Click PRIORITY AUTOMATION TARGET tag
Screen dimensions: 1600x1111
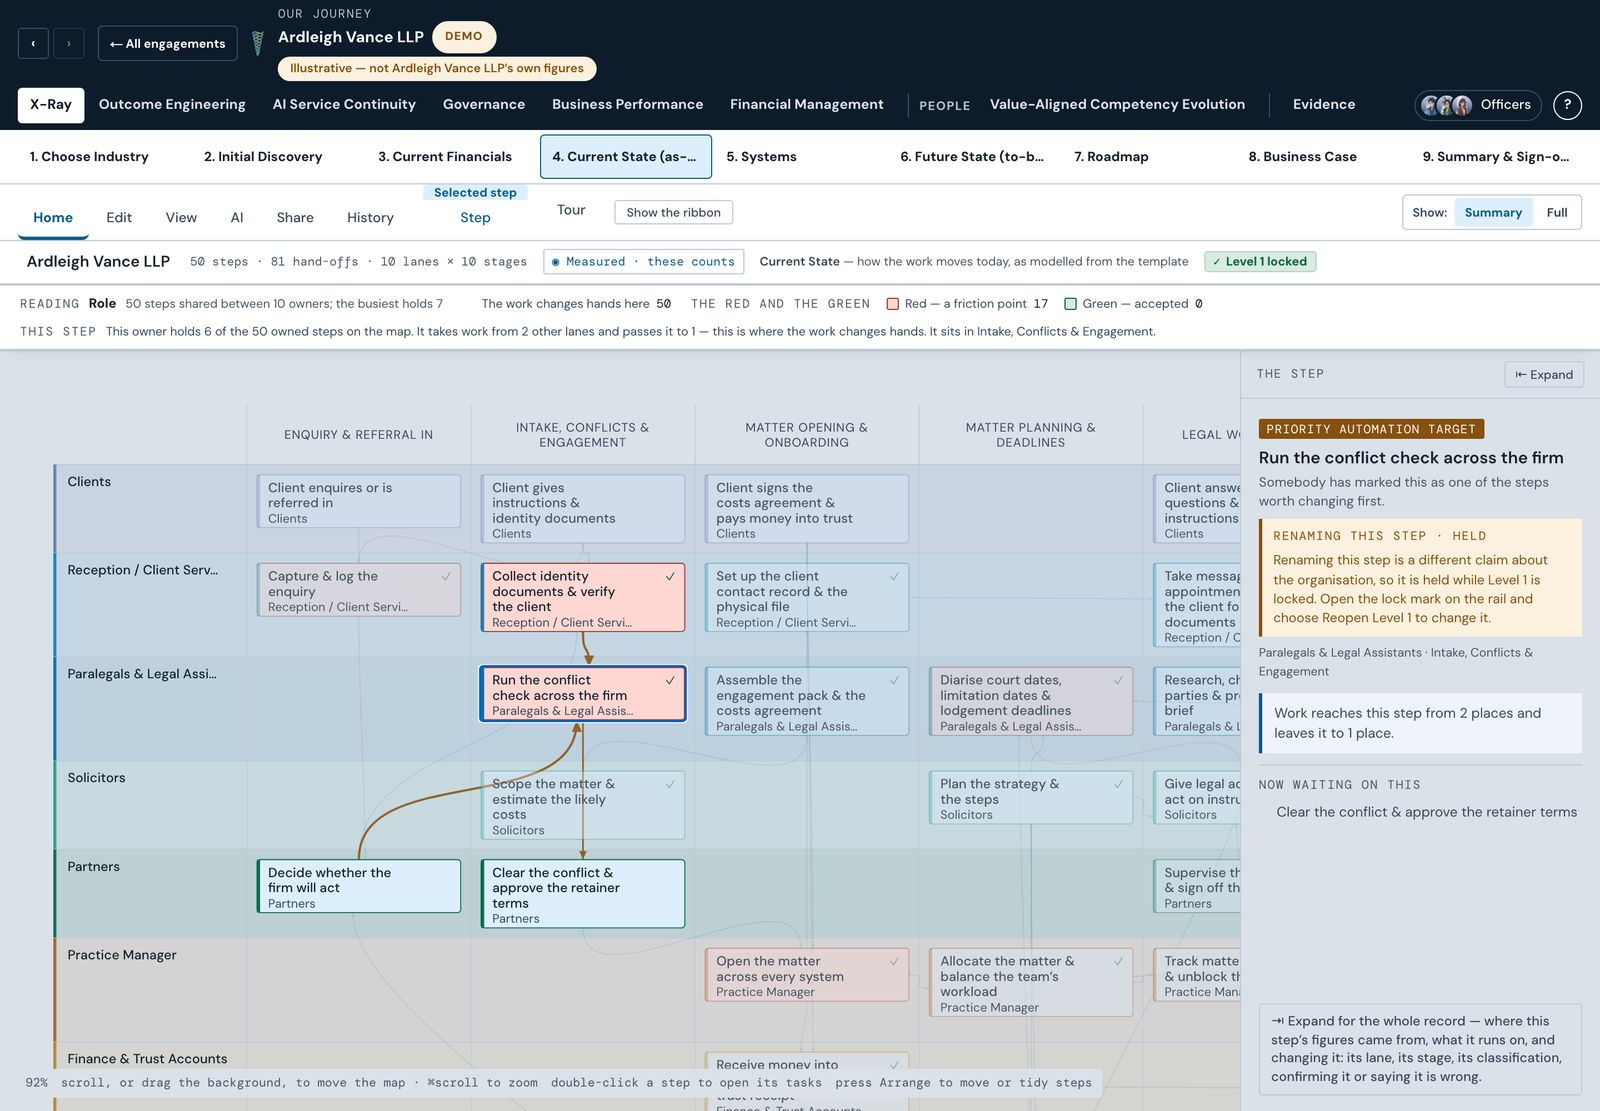pos(1371,429)
